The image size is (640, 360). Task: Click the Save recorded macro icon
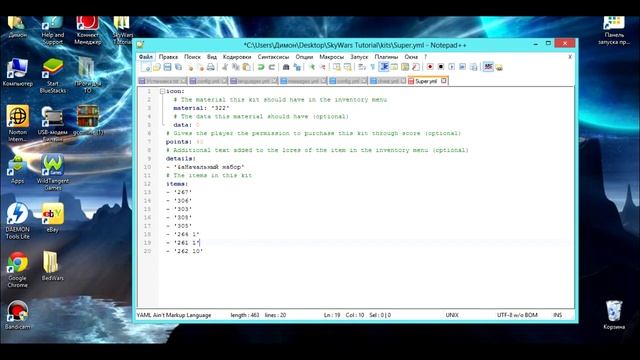[473, 67]
